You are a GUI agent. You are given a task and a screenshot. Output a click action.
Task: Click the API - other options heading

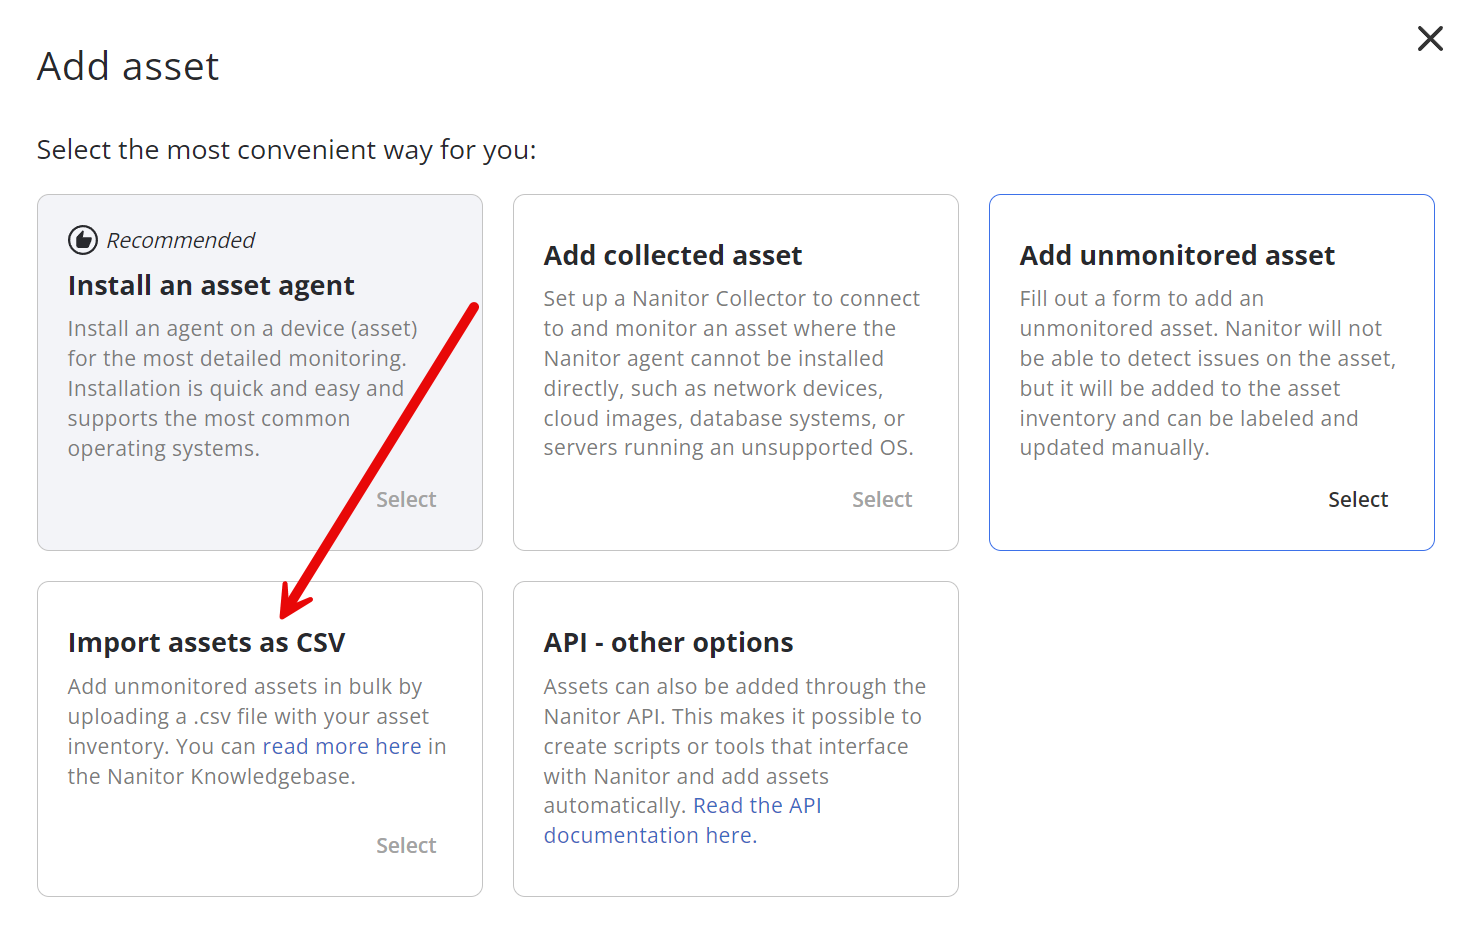tap(668, 642)
